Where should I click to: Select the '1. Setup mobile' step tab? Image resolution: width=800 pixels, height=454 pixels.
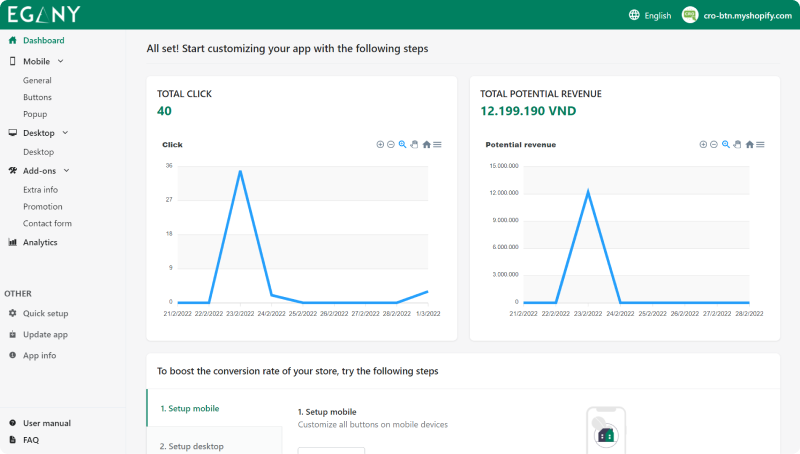pos(190,408)
